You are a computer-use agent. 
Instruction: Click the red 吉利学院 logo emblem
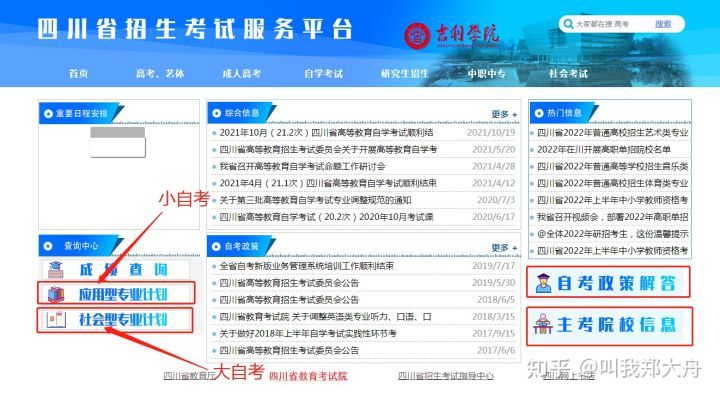pyautogui.click(x=417, y=36)
